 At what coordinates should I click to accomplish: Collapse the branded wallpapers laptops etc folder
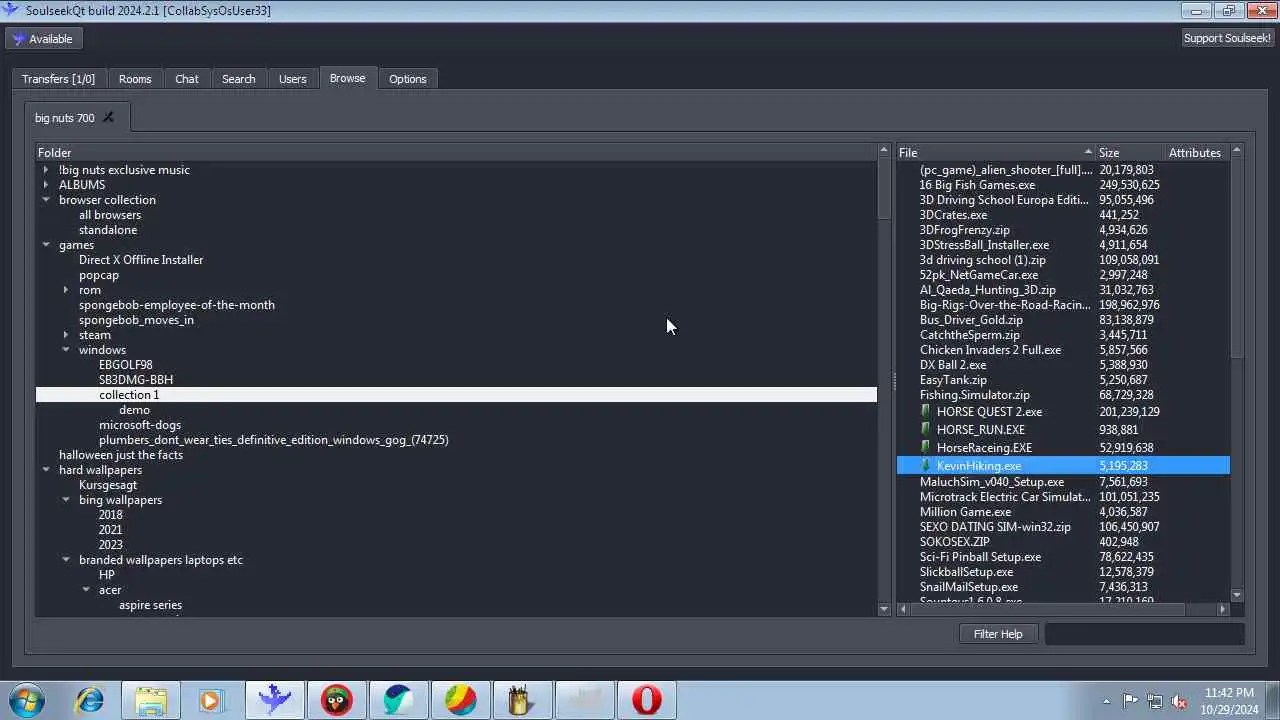66,560
